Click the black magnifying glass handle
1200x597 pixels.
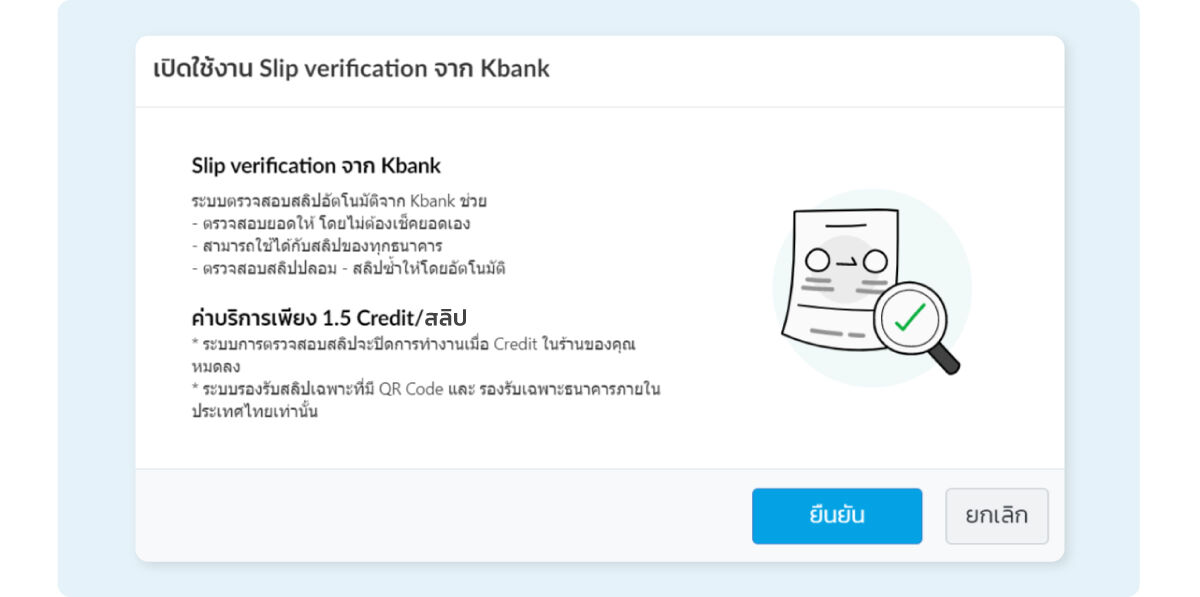click(945, 359)
